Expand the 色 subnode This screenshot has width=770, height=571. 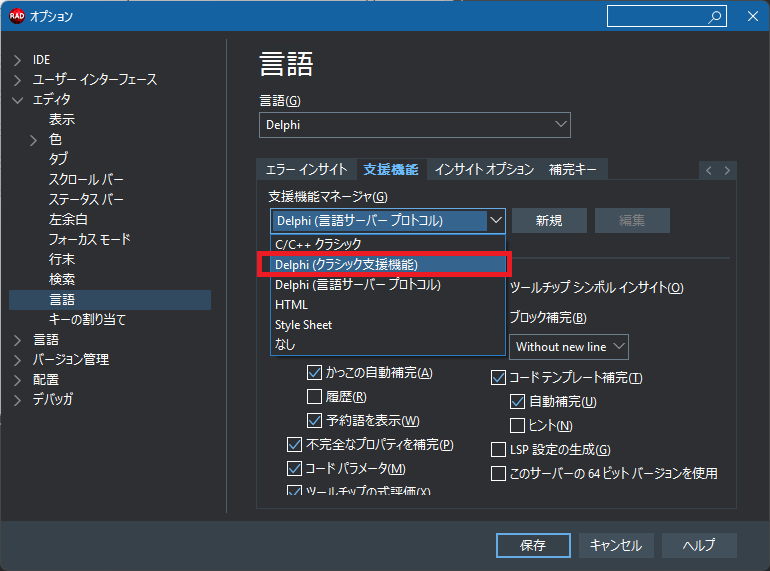33,140
